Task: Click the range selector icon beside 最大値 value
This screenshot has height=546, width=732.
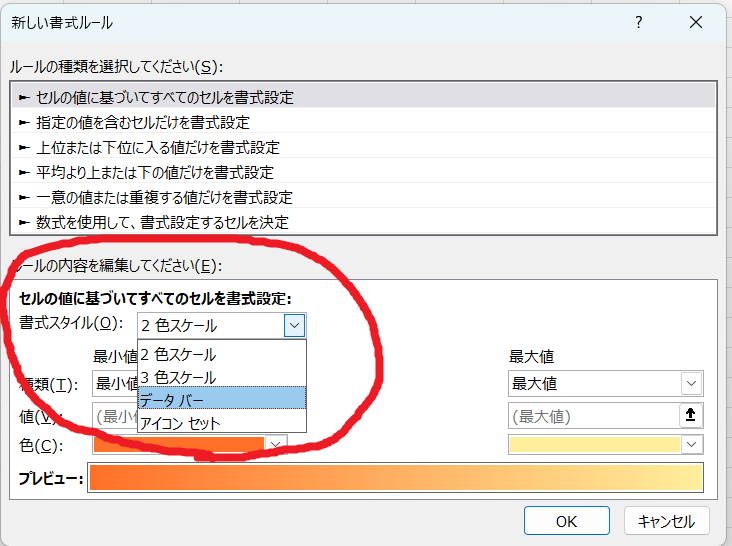Action: coord(690,415)
